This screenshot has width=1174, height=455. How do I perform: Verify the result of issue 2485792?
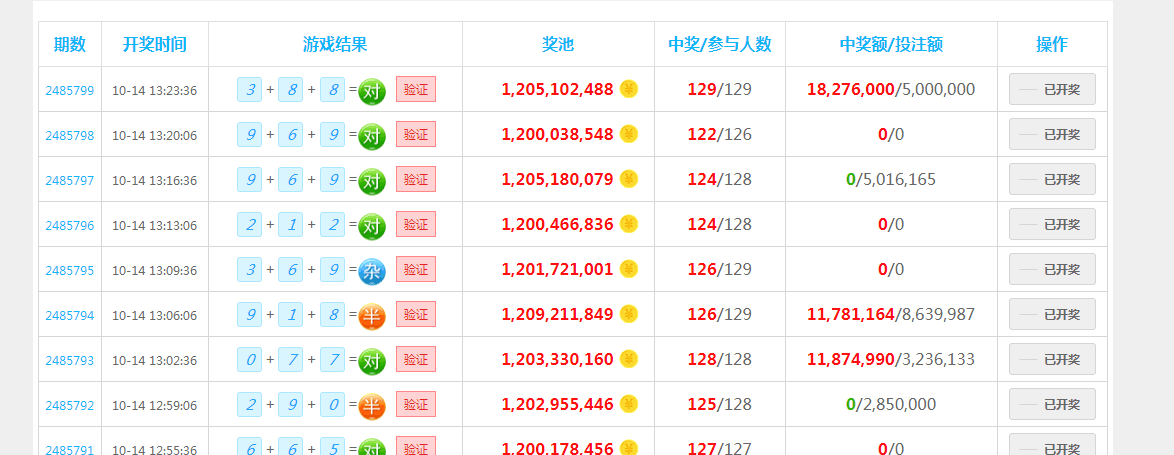pos(415,404)
